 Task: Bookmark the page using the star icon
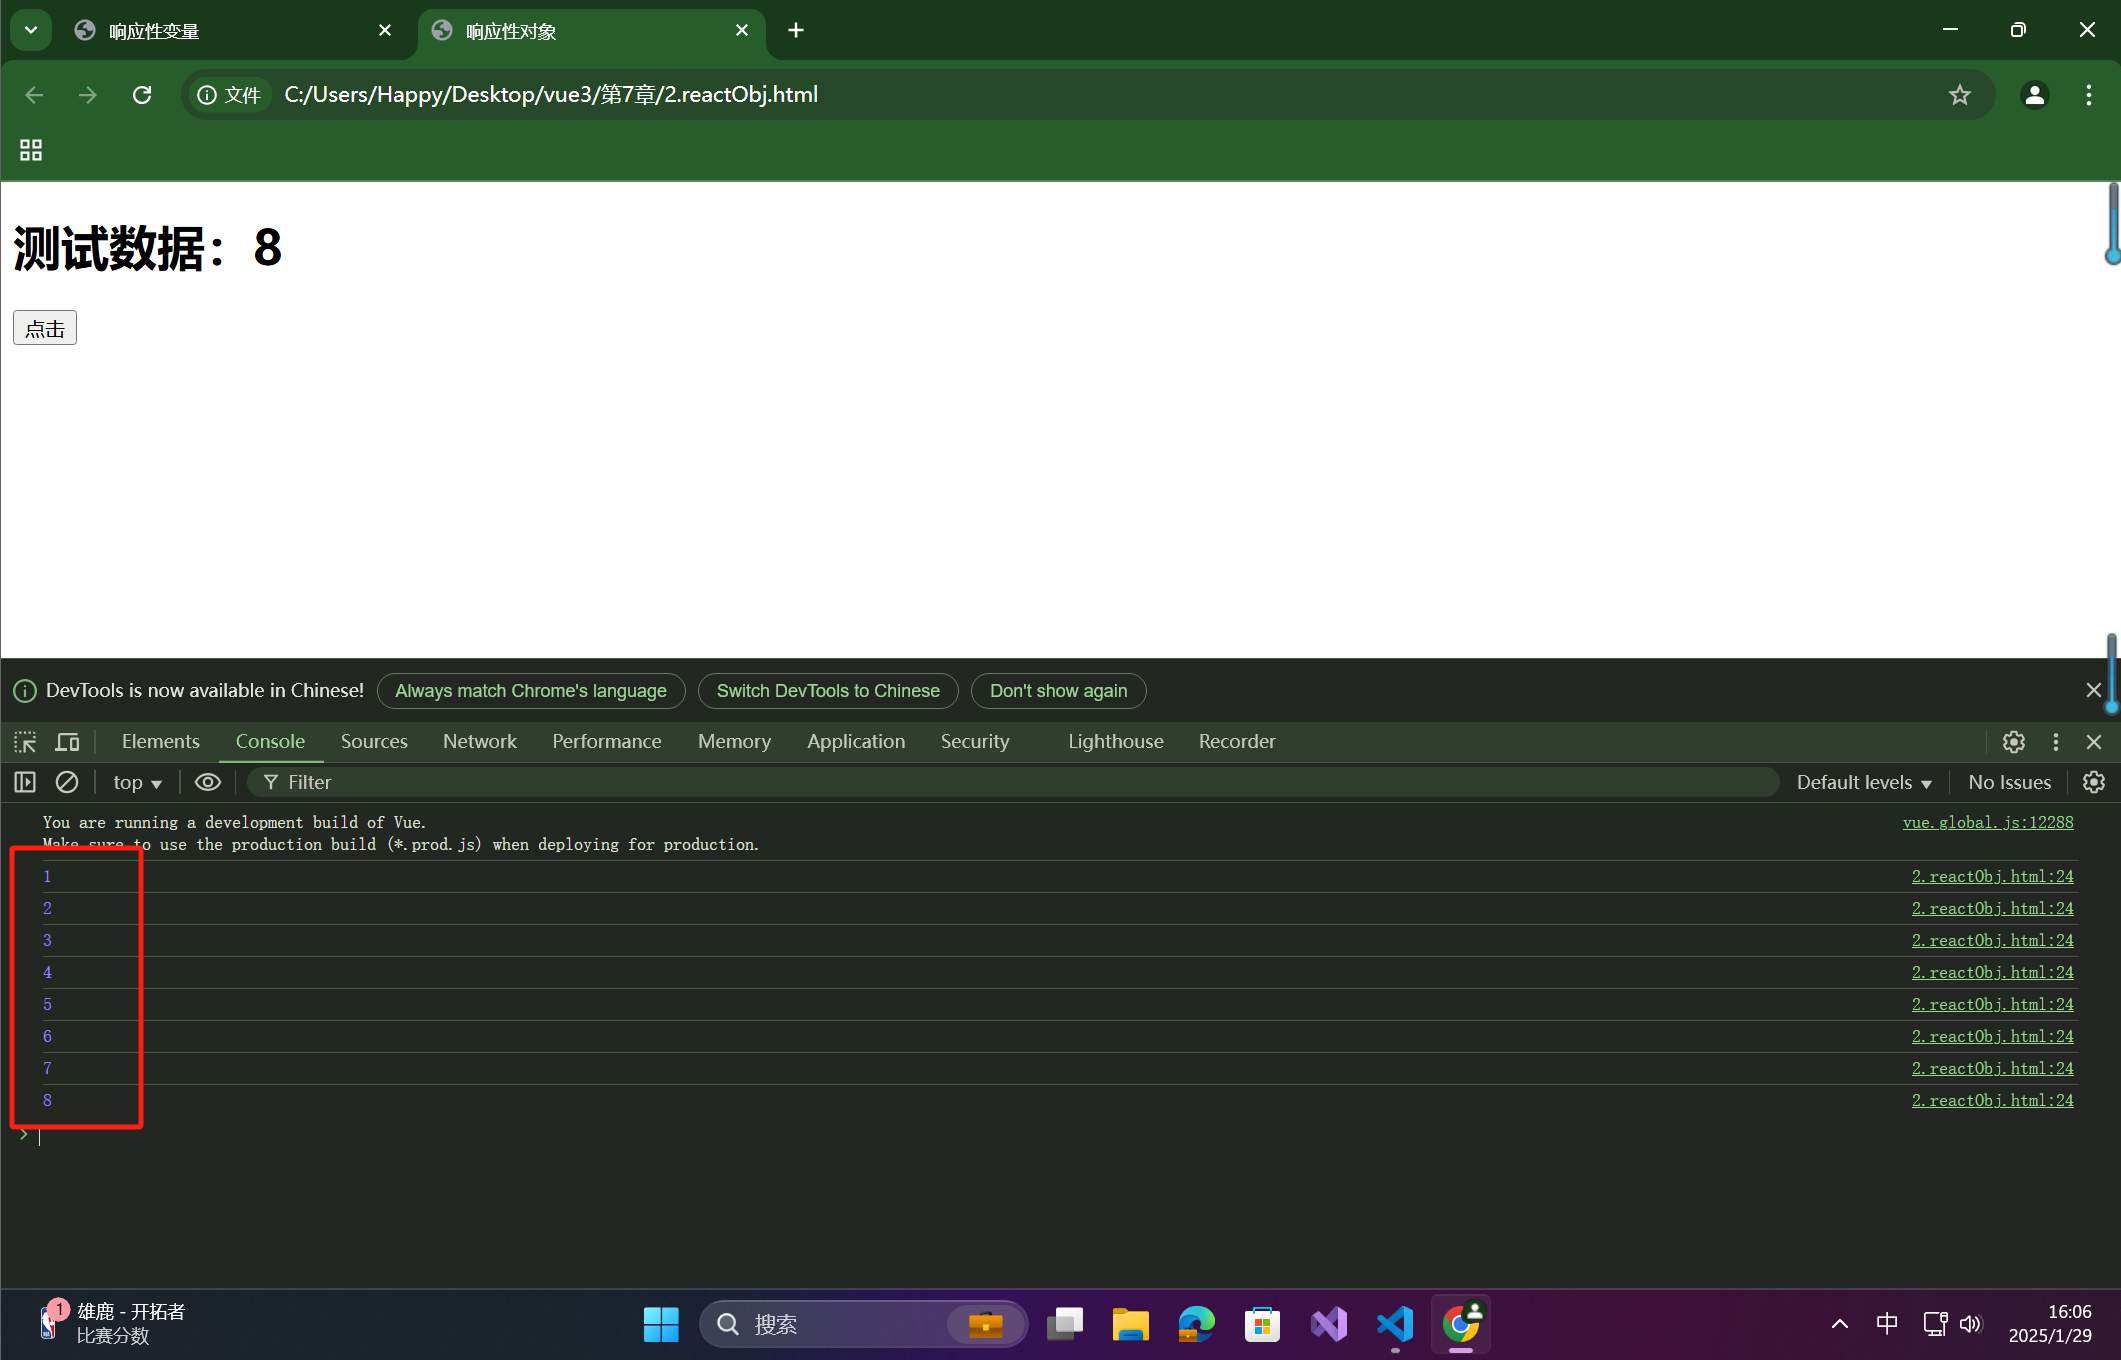pyautogui.click(x=1959, y=94)
